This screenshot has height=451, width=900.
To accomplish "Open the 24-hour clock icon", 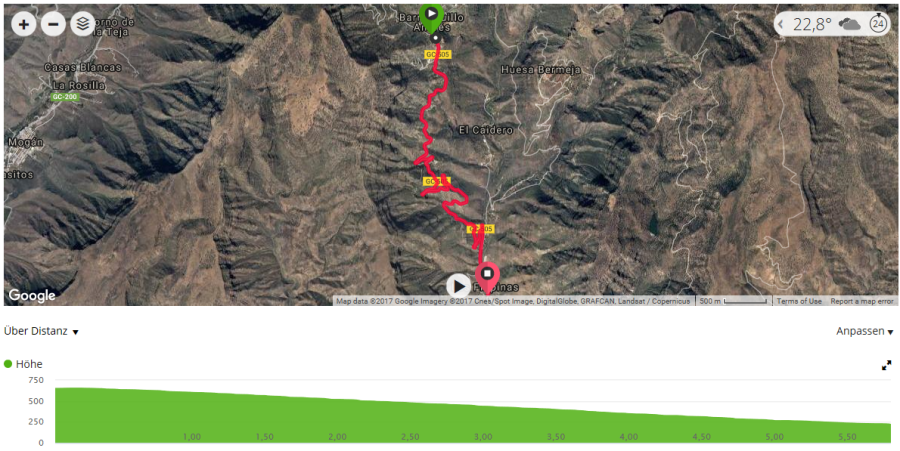I will (878, 24).
